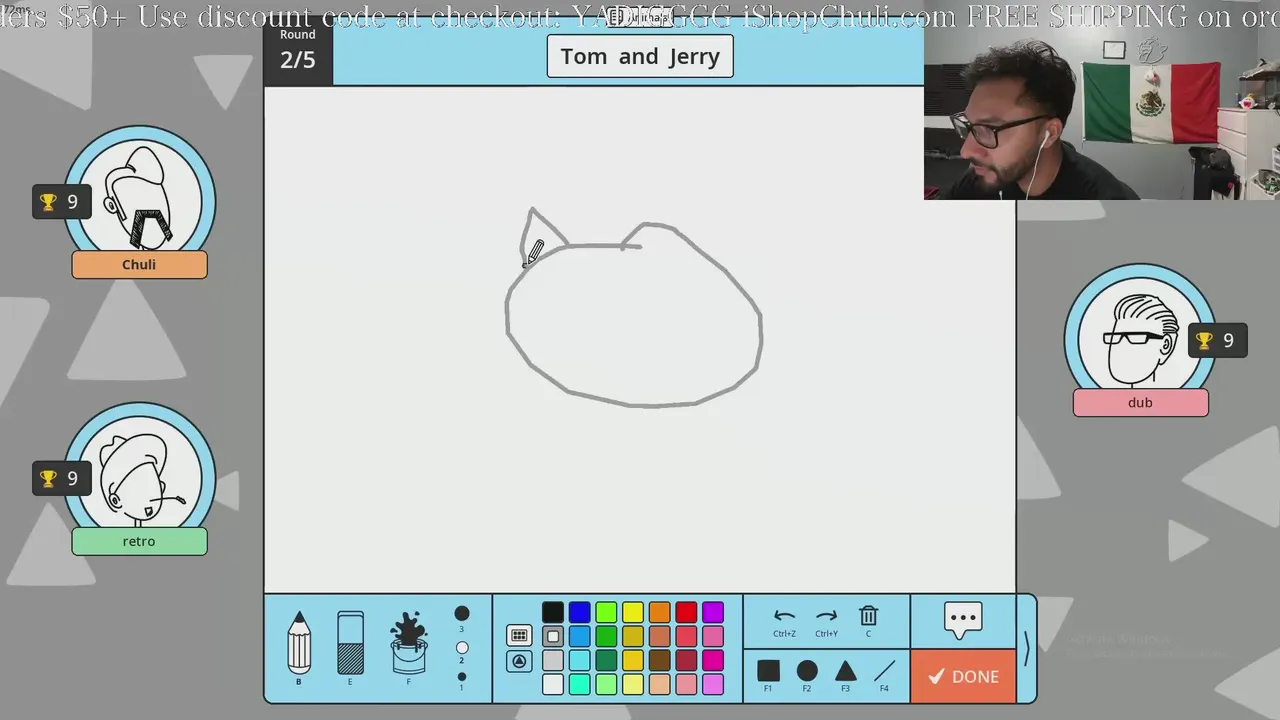Click the Chuli name label
The image size is (1280, 720).
[x=139, y=265]
